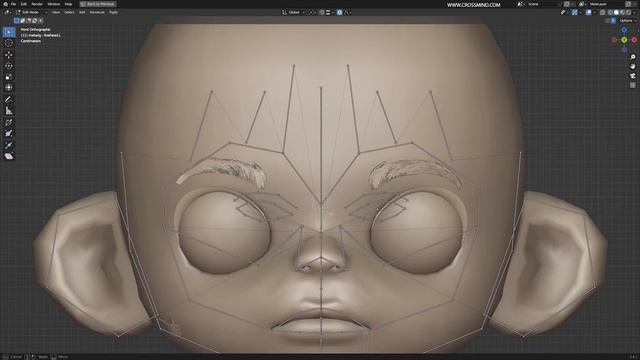Select the bone Roll tool
Viewport: 640px width, 360px height.
click(9, 122)
